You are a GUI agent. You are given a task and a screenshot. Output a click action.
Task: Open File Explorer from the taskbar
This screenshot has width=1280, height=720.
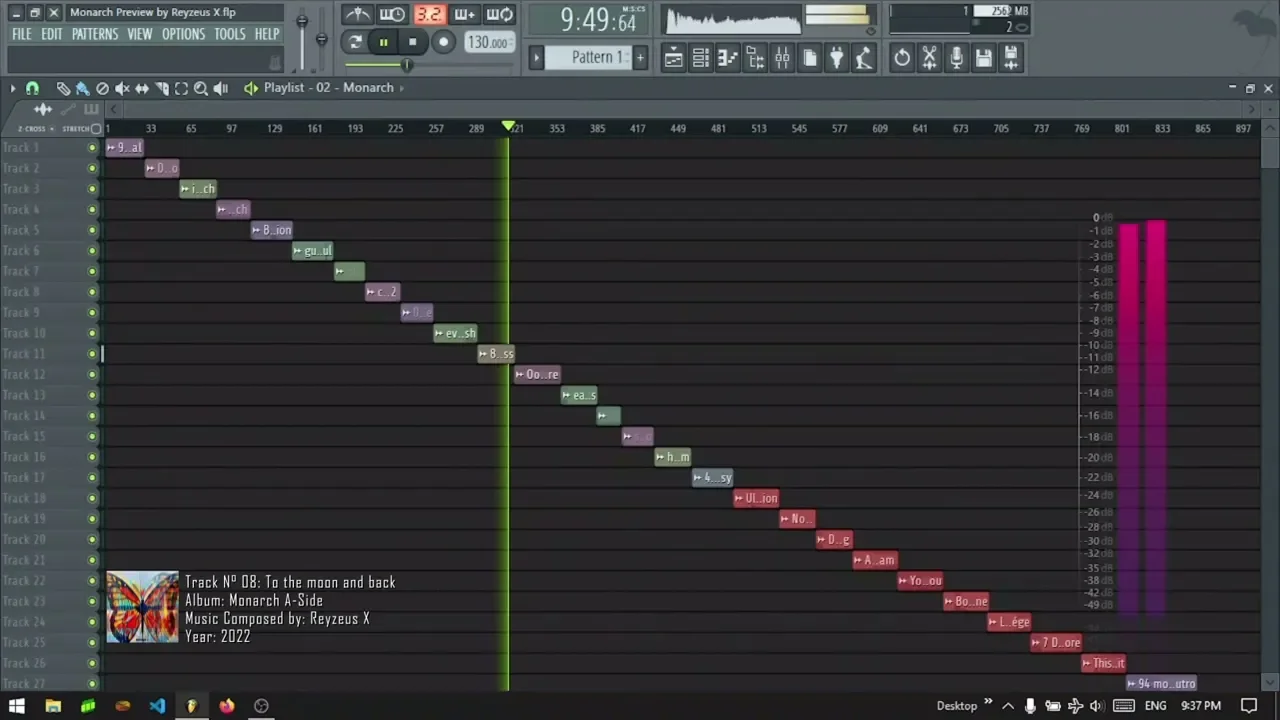53,706
